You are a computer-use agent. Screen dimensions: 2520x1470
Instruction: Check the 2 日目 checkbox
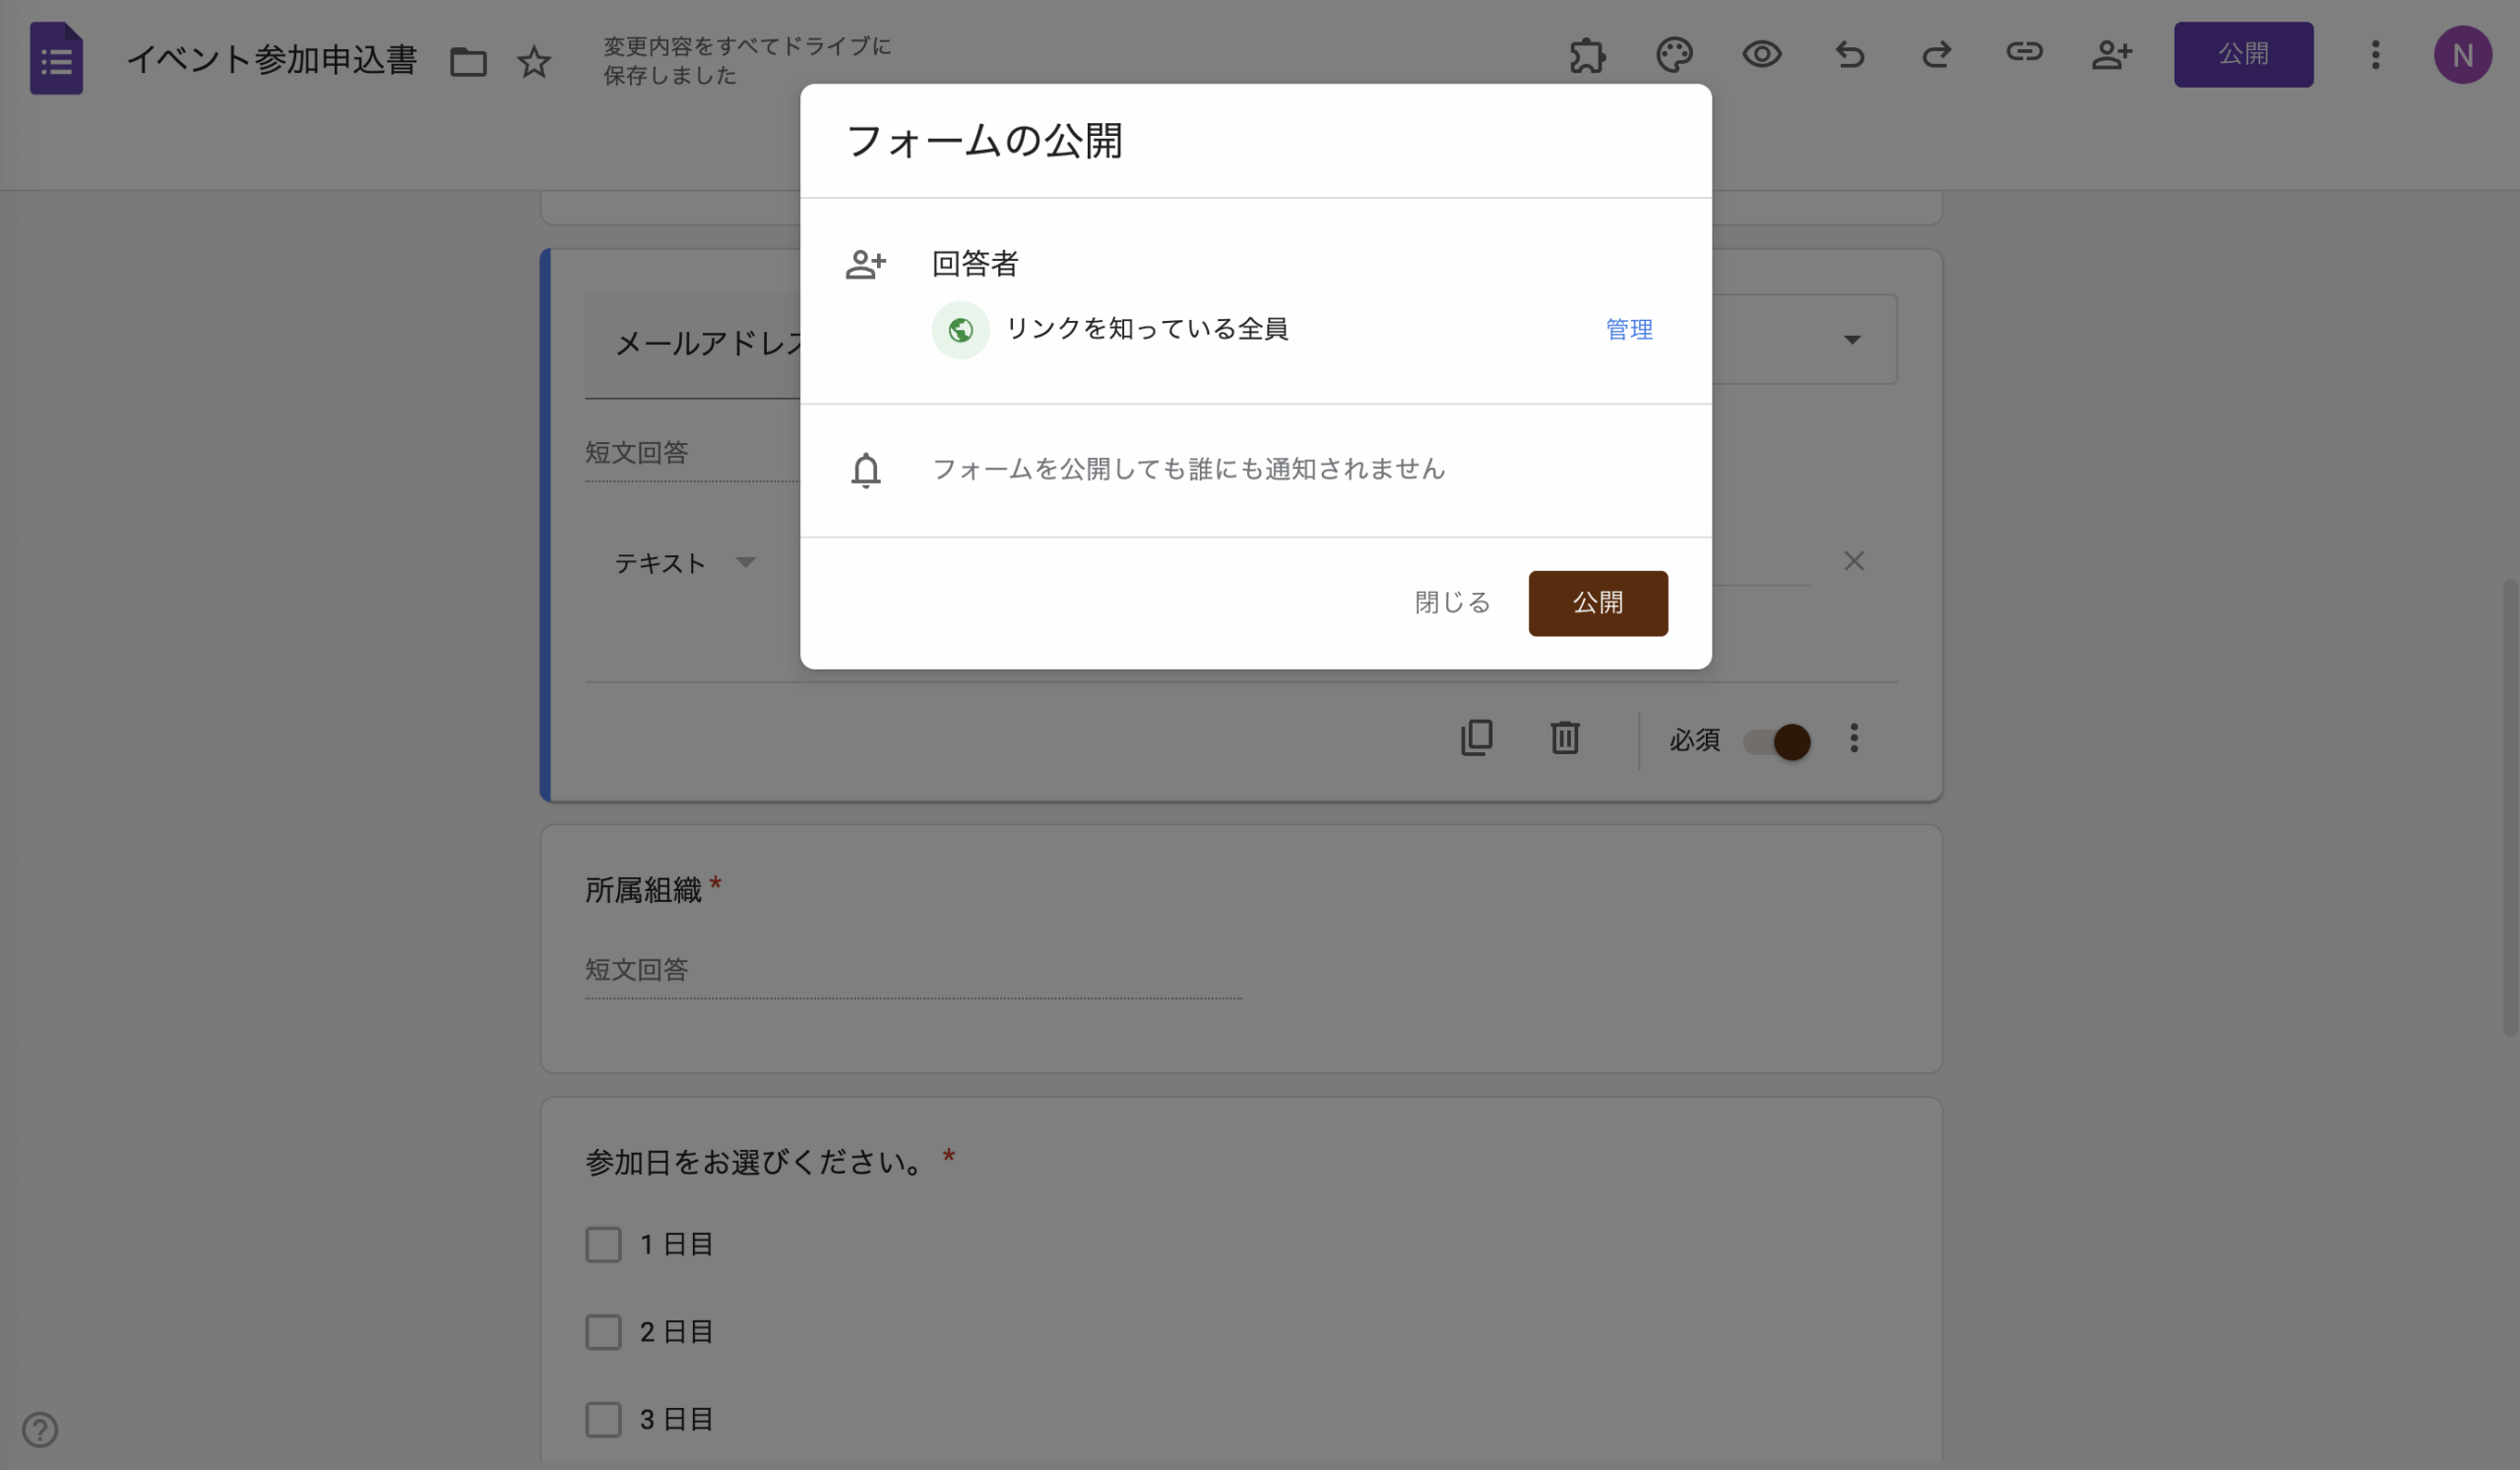click(x=603, y=1332)
